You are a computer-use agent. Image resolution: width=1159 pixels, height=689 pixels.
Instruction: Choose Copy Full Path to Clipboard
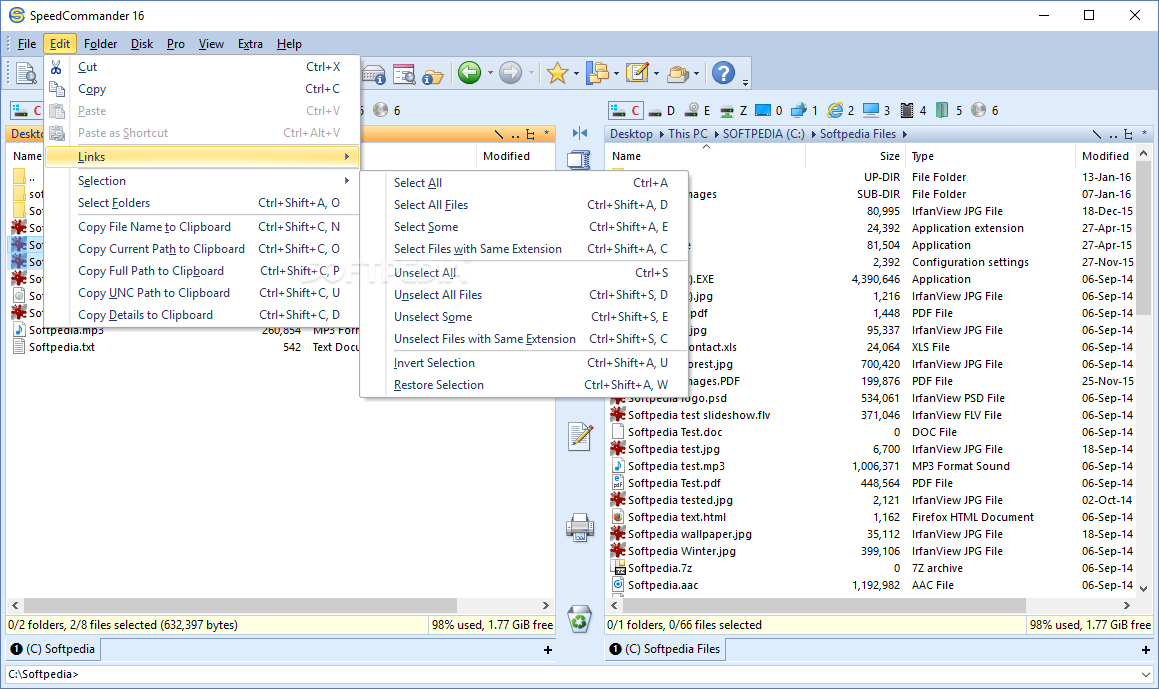(203, 271)
